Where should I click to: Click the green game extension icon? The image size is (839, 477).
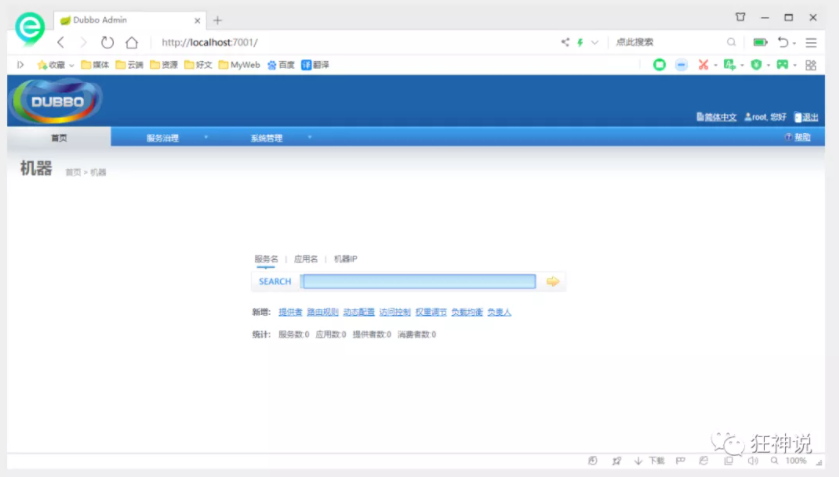[782, 65]
